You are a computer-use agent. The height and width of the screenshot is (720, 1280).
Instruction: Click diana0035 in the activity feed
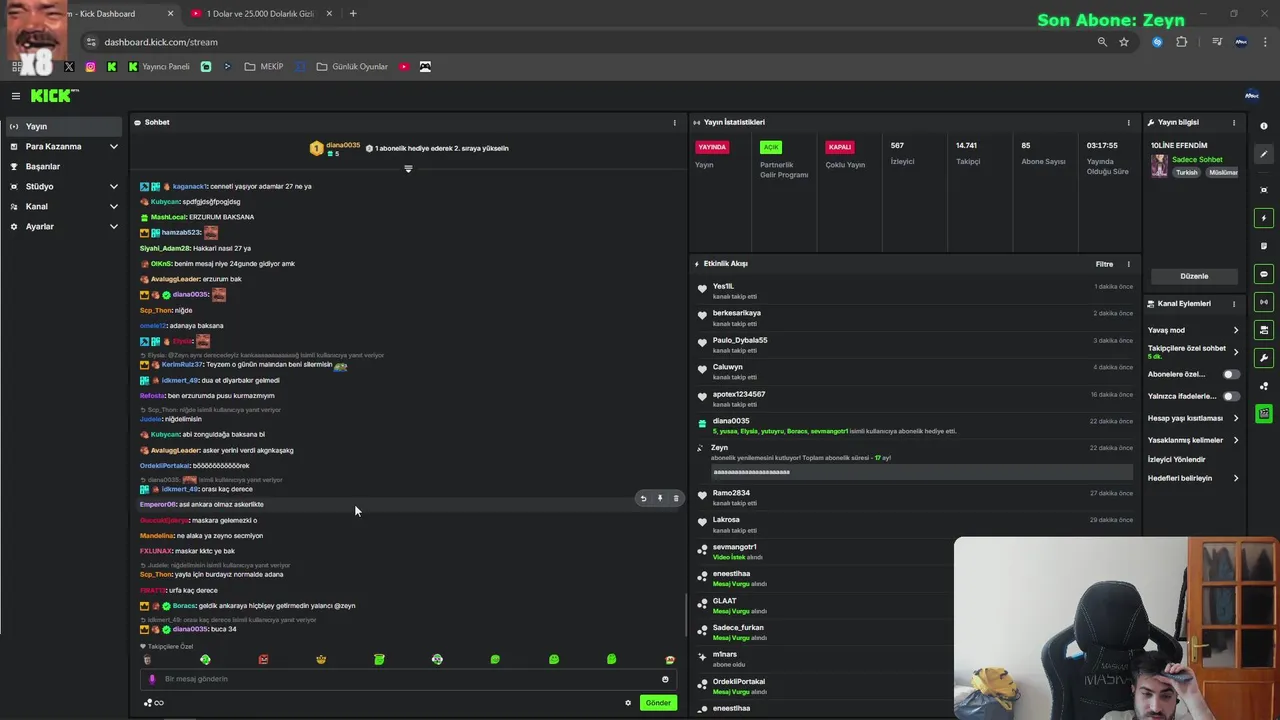point(731,421)
